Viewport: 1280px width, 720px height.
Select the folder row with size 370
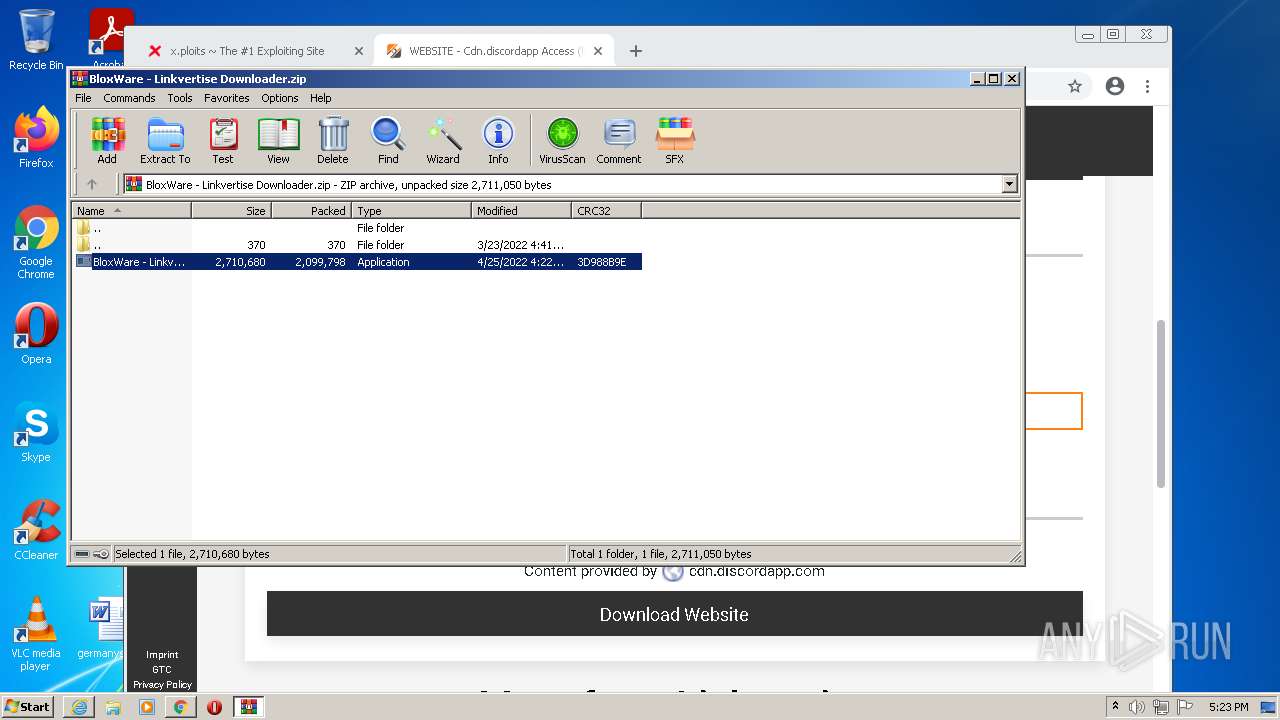point(358,245)
